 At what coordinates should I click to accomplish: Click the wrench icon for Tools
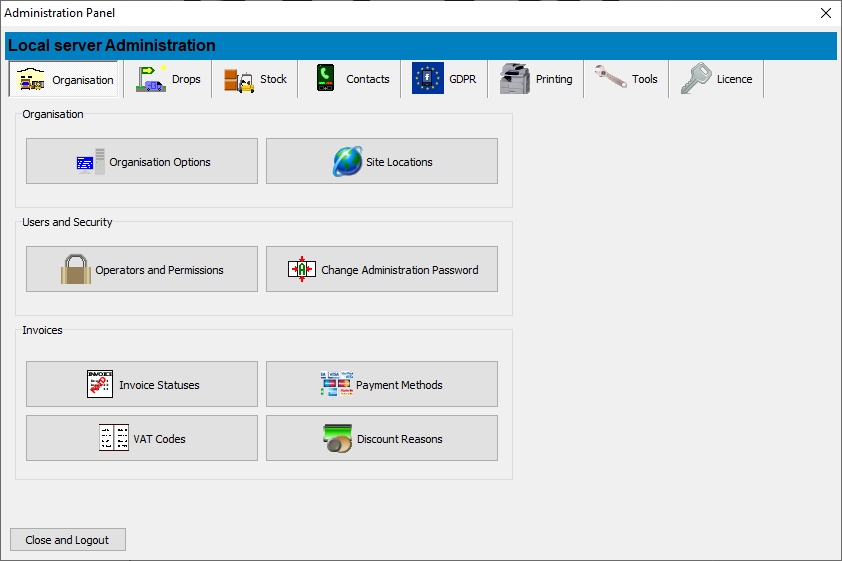tap(611, 76)
